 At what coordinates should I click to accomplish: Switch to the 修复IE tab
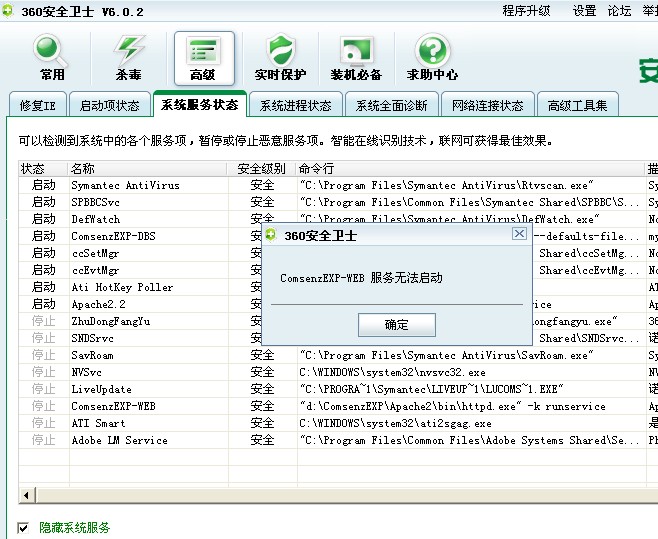37,105
